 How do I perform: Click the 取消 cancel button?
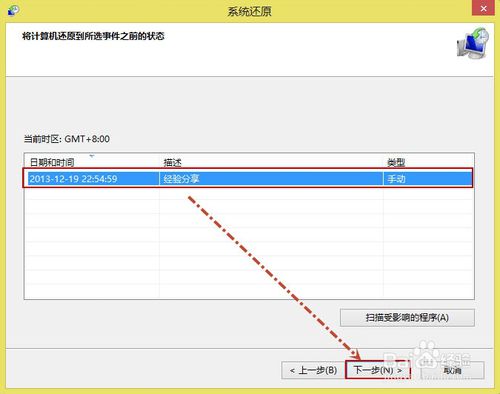point(452,370)
